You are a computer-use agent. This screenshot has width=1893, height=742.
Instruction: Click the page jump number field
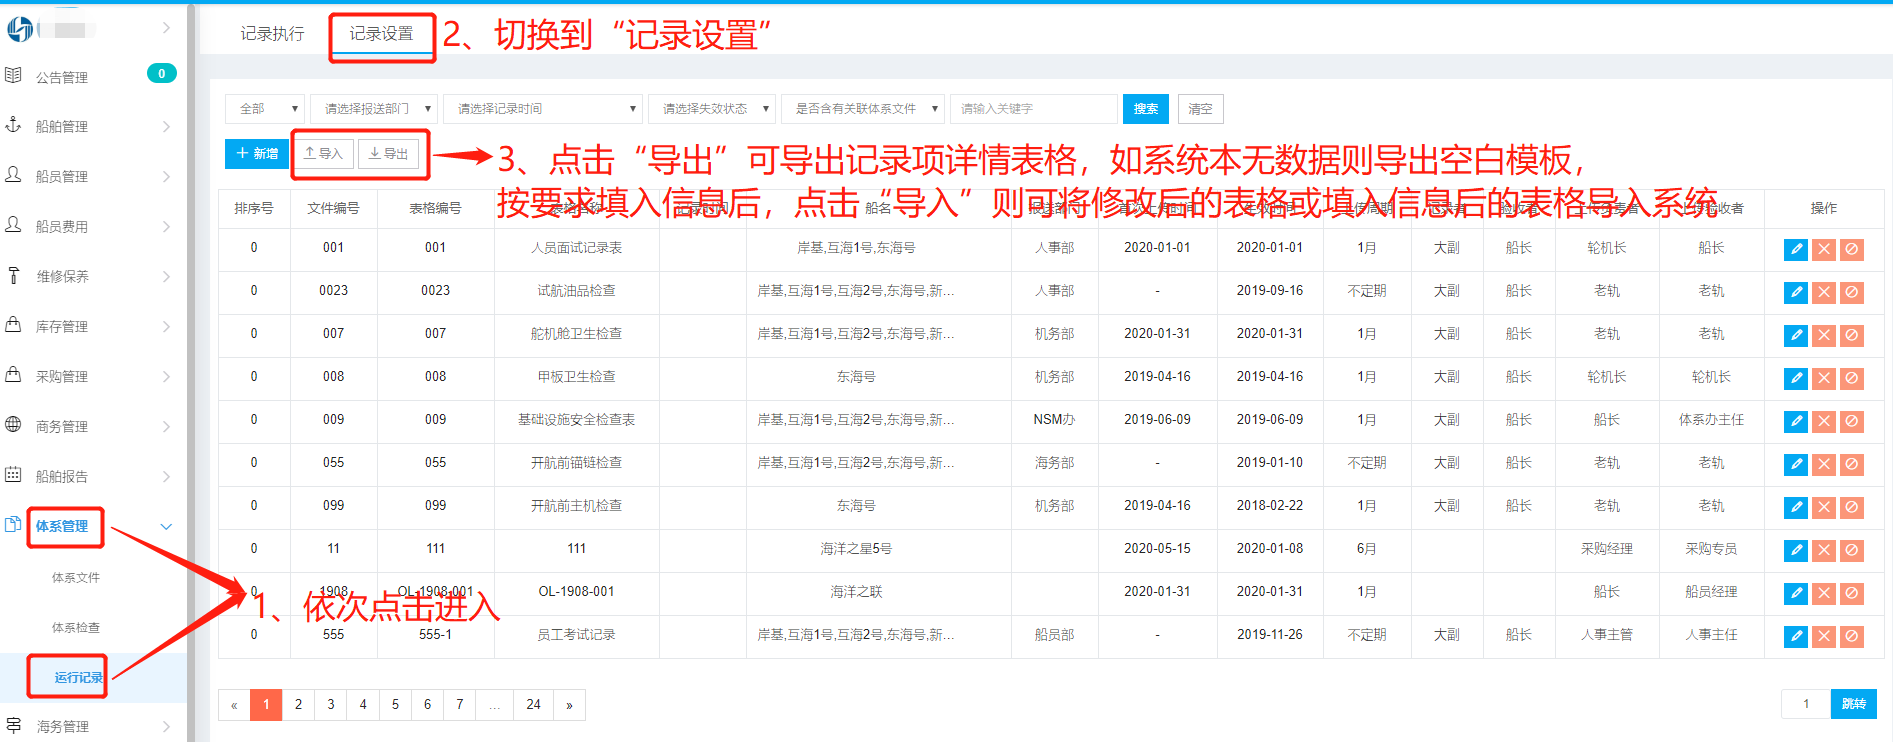[x=1806, y=704]
